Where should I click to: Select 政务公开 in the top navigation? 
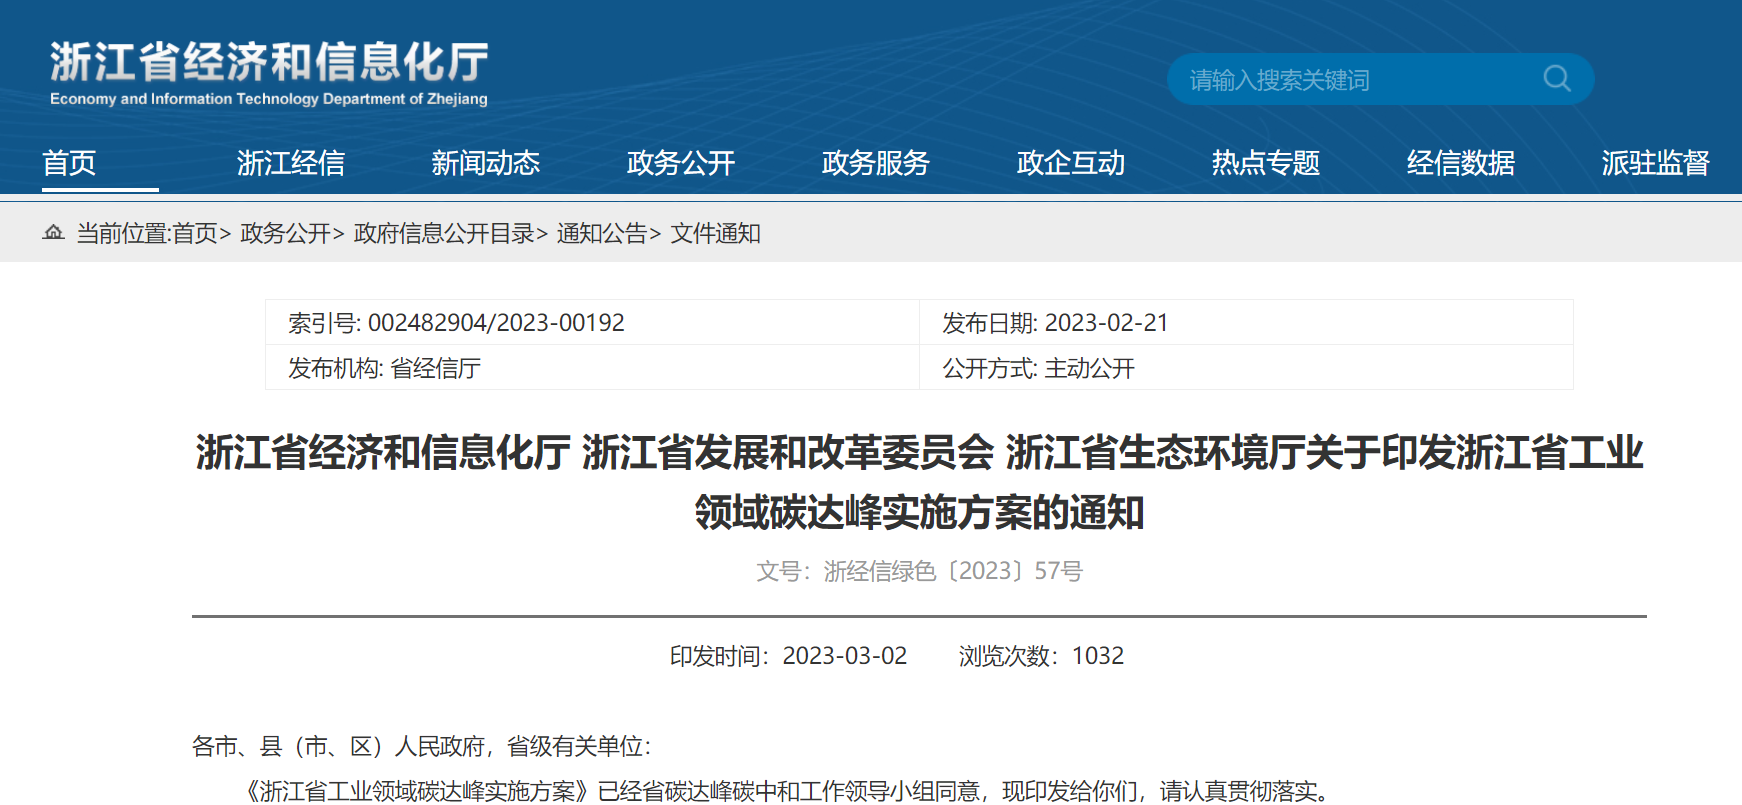[680, 163]
